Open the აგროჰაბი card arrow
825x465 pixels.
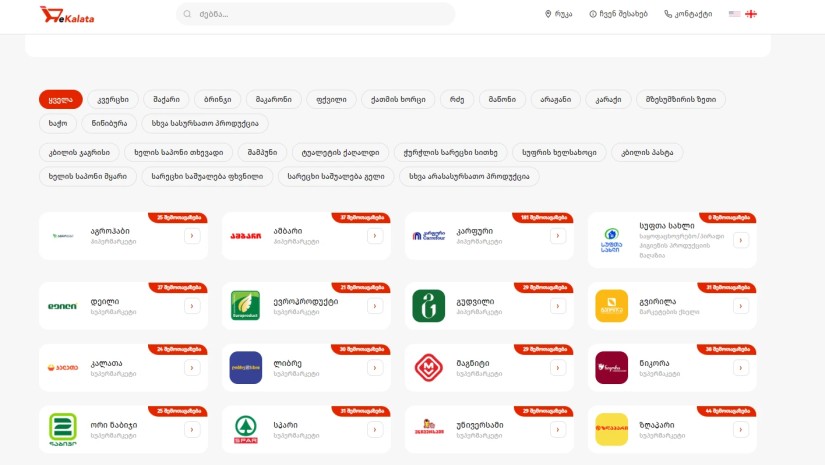192,236
